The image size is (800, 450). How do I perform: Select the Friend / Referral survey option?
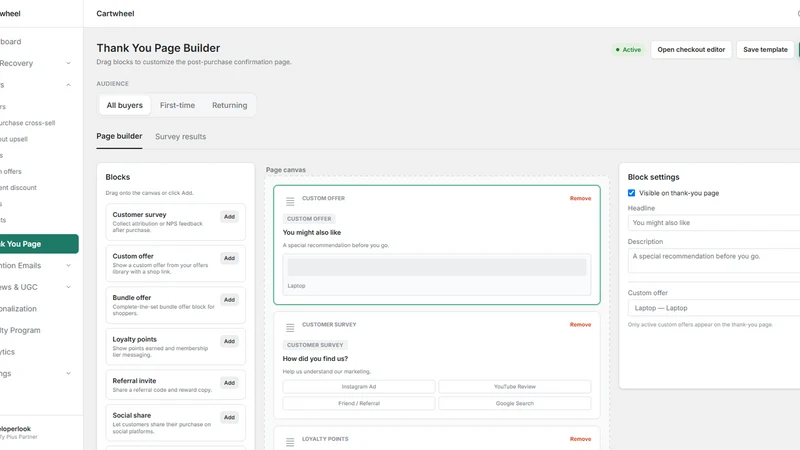pyautogui.click(x=359, y=403)
